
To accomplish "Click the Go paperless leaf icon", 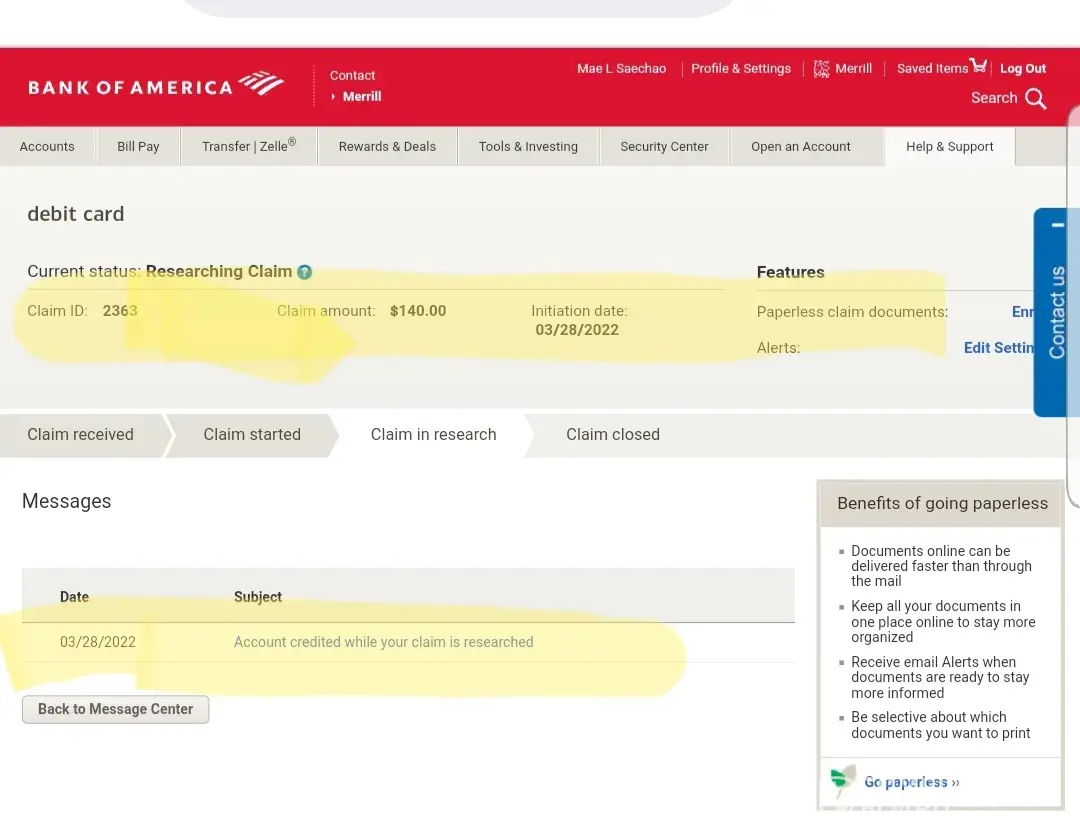I will (843, 780).
